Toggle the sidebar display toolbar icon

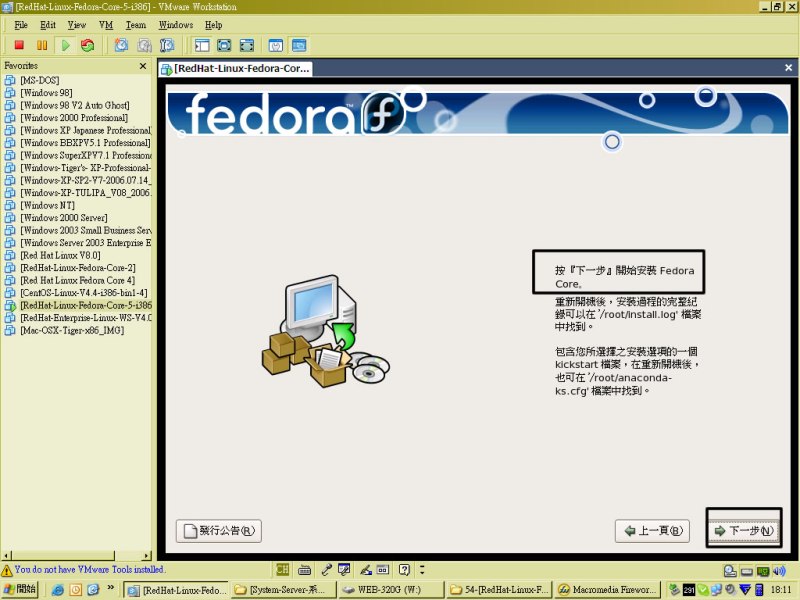click(202, 45)
